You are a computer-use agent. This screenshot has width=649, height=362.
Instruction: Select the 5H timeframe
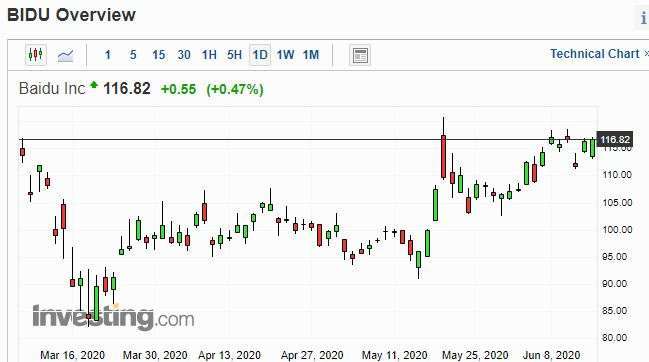tap(234, 55)
